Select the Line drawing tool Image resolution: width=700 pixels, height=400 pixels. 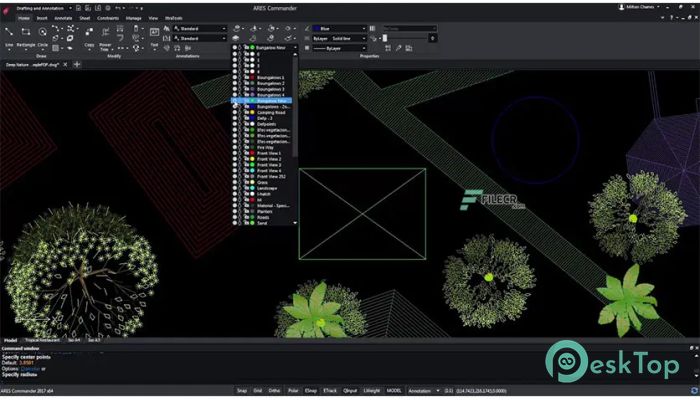9,32
